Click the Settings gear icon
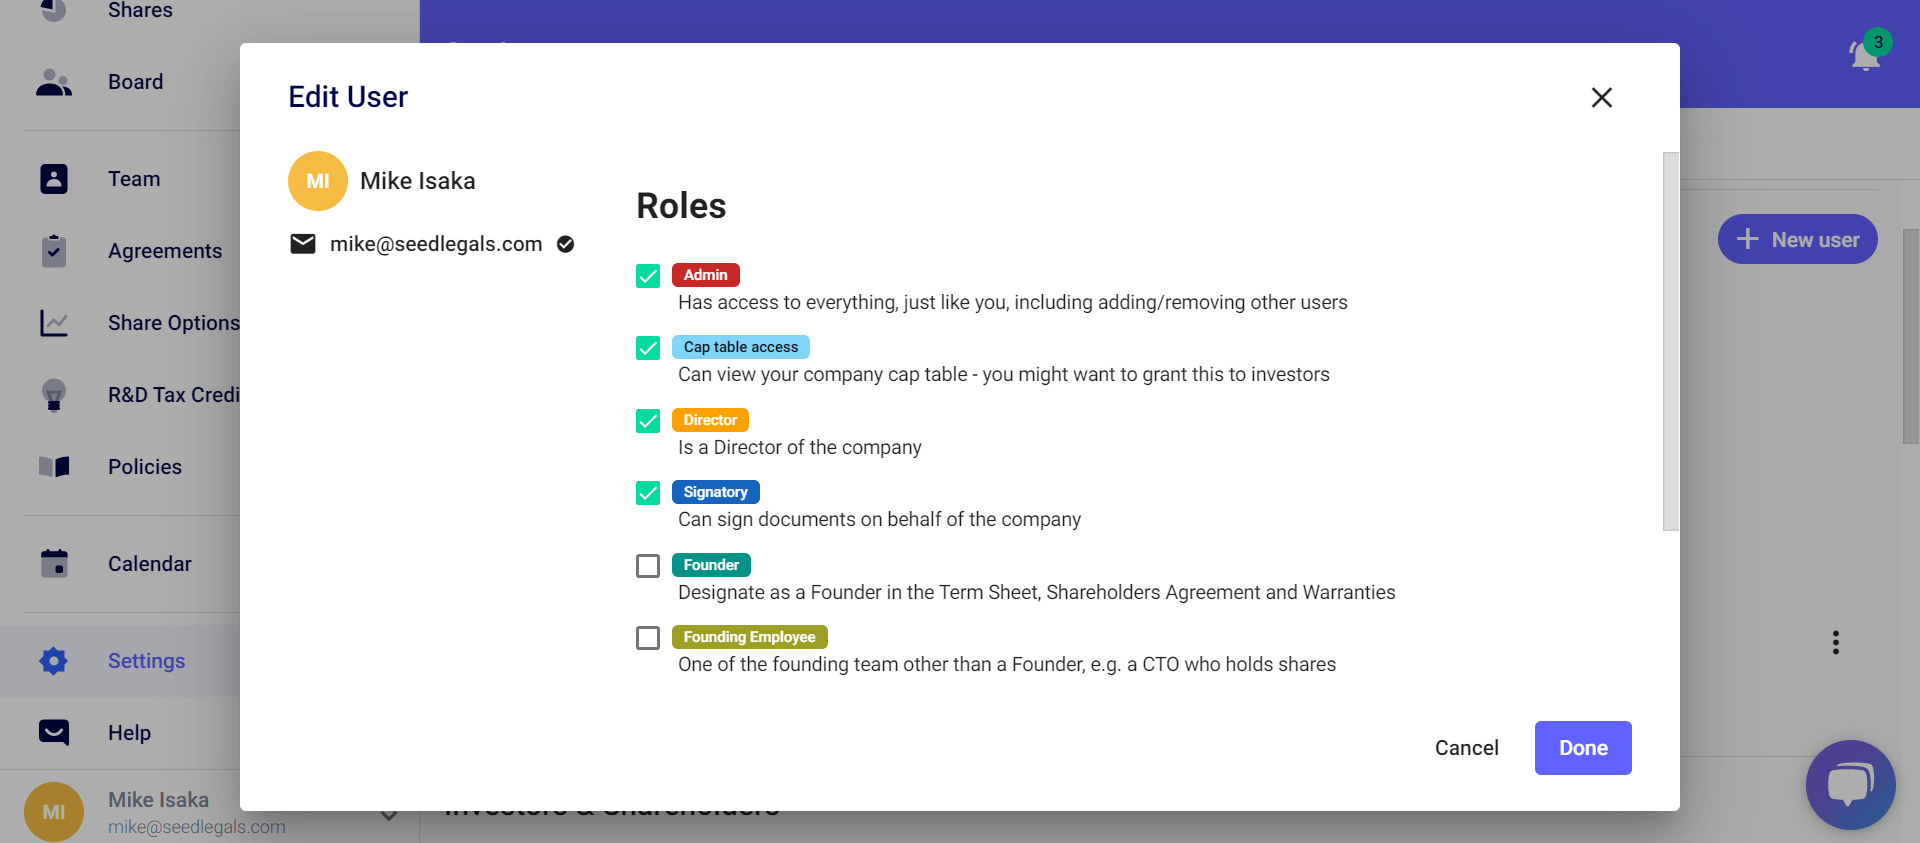1920x843 pixels. (x=54, y=661)
